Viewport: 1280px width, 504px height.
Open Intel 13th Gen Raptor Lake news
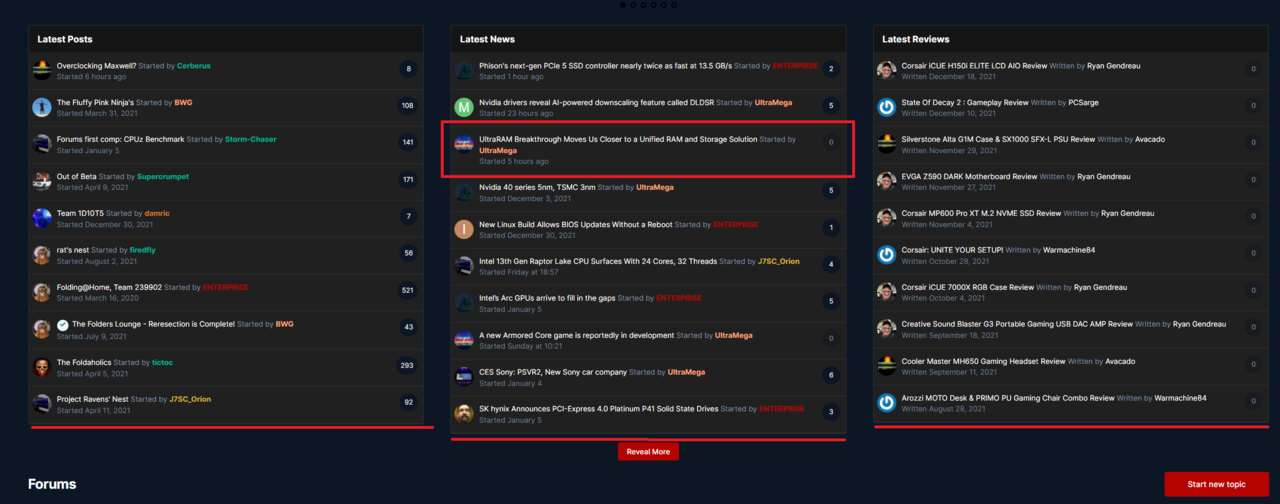598,261
